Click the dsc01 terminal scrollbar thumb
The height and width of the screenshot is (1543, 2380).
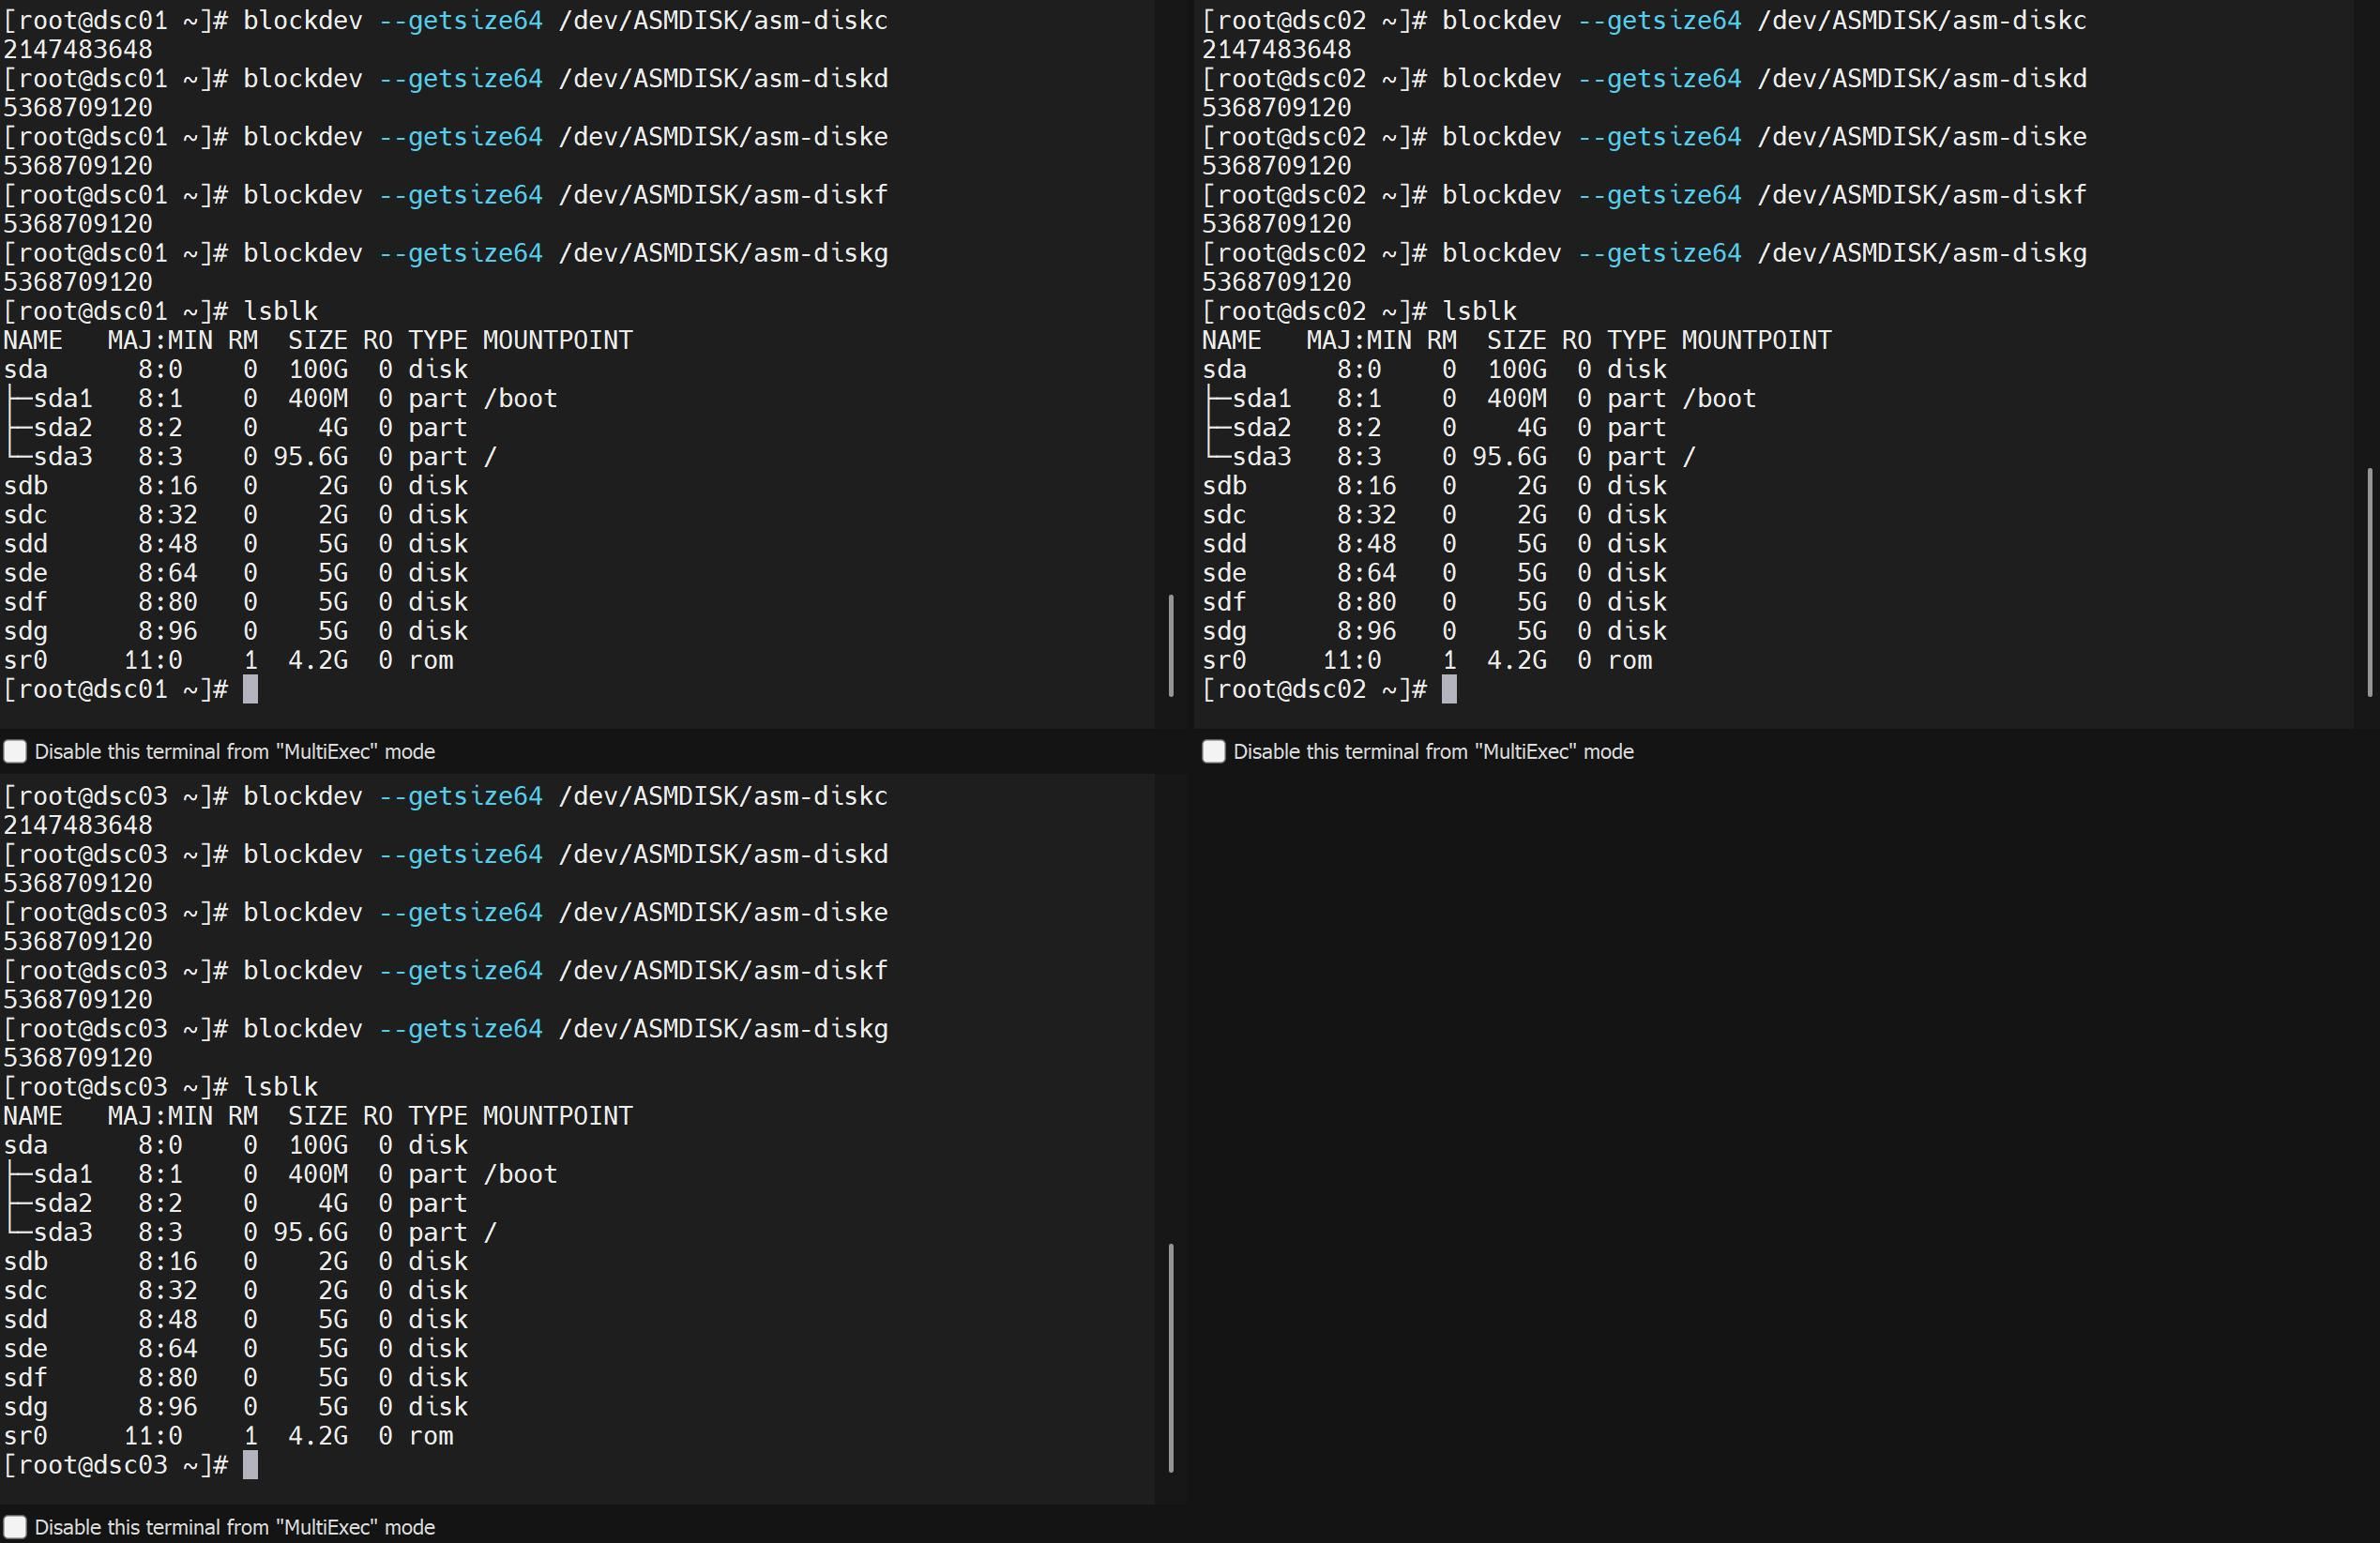coord(1170,646)
